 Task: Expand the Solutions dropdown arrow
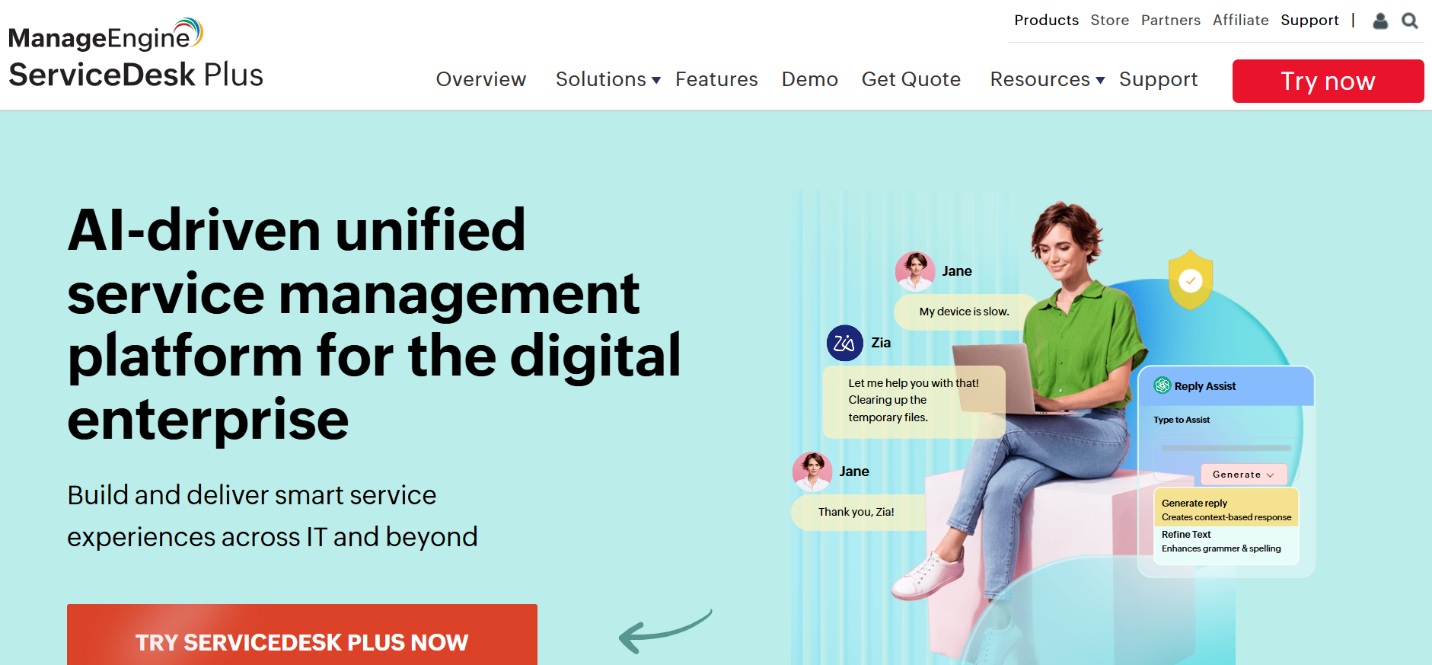(656, 80)
